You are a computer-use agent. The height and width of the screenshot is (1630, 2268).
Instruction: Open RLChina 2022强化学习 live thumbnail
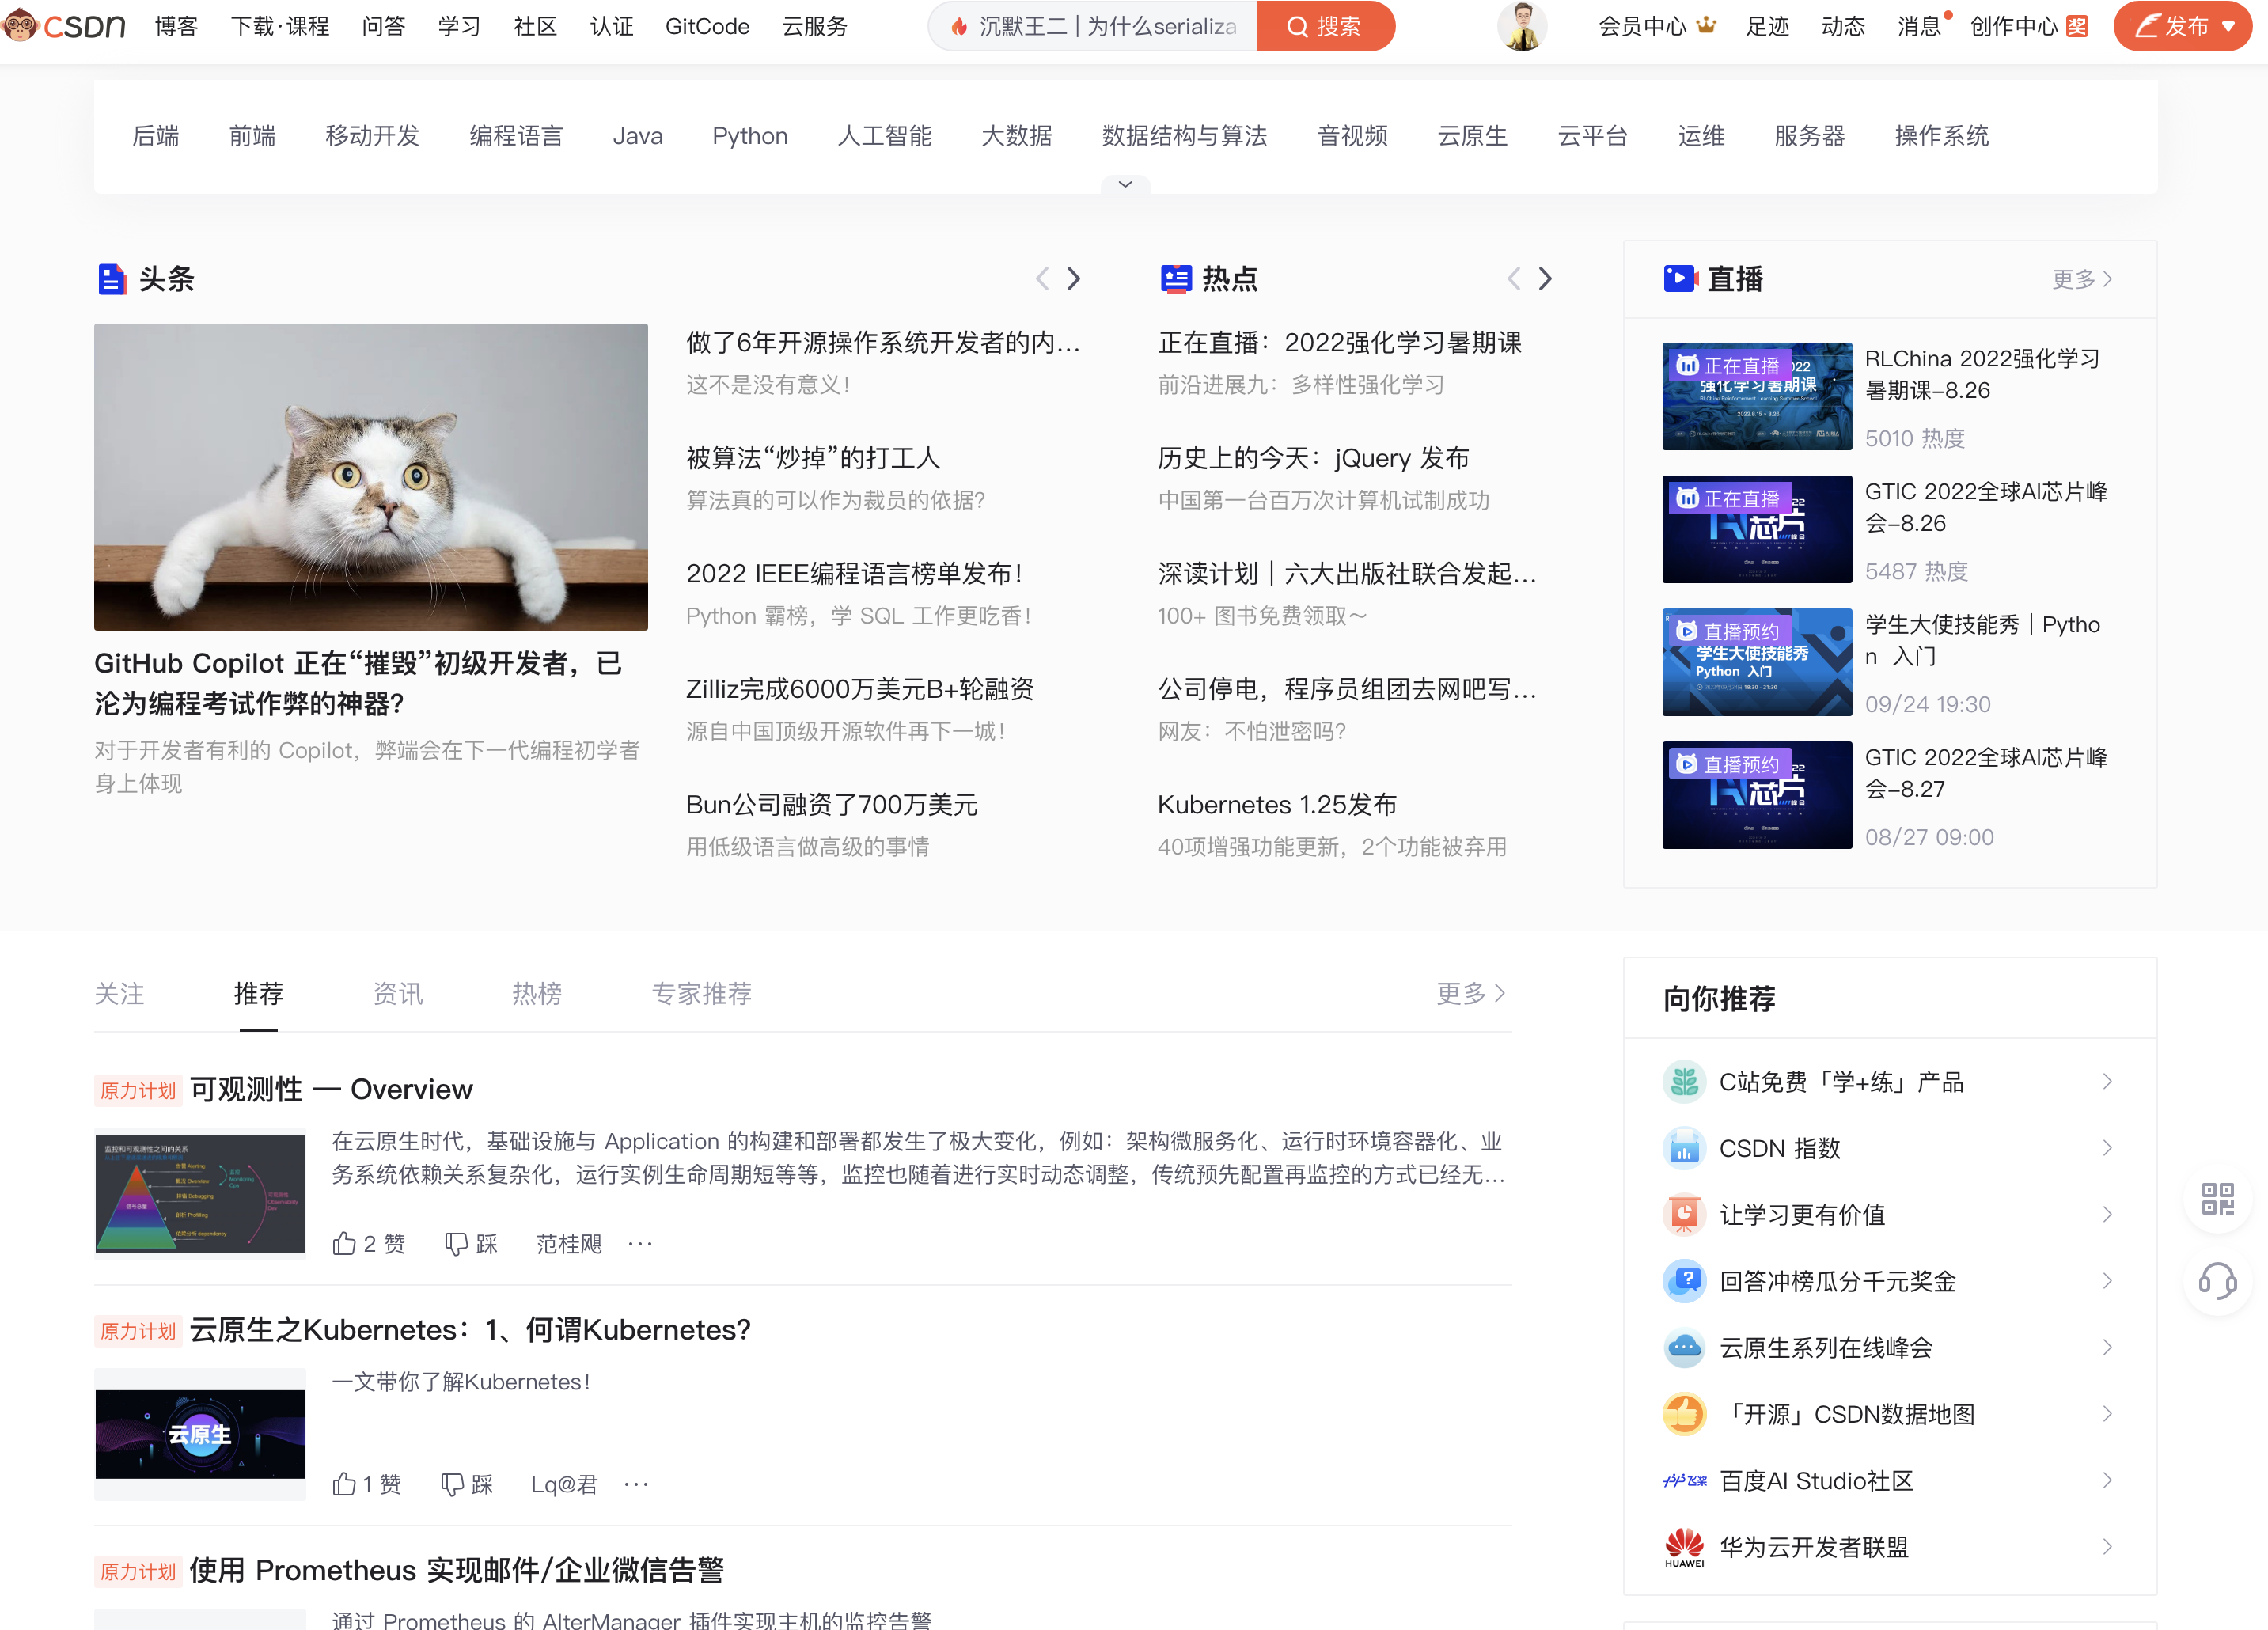[1757, 396]
